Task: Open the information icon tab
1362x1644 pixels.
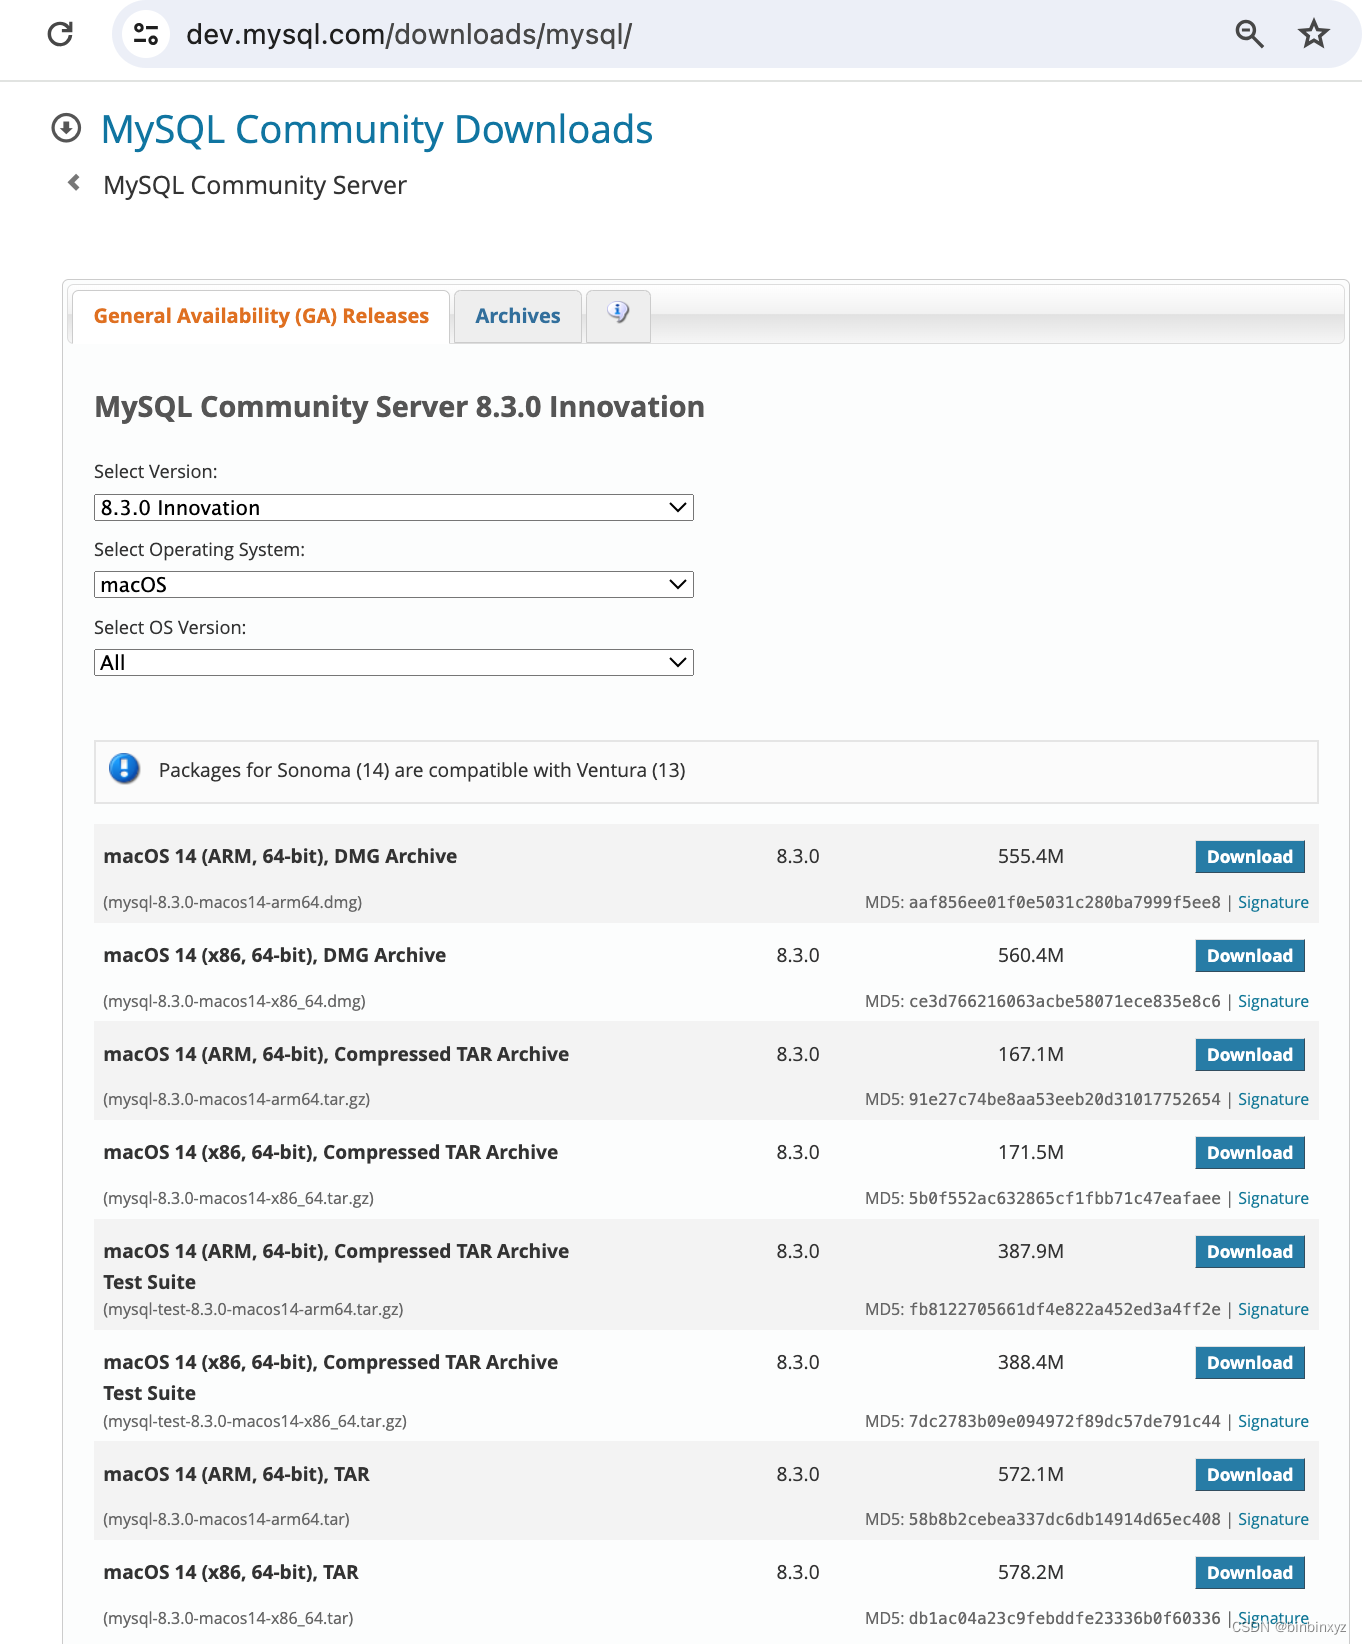Action: 618,314
